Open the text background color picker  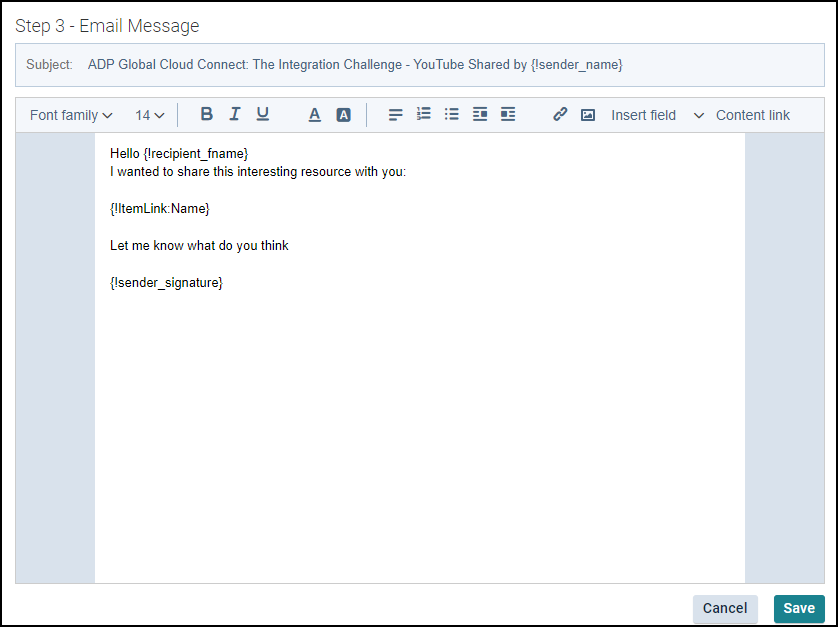coord(343,115)
